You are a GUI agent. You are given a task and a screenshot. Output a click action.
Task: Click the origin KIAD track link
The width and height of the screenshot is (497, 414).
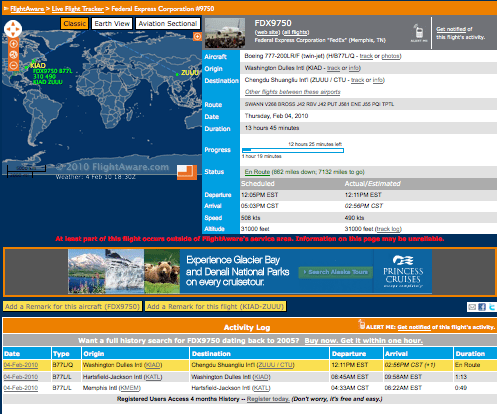pyautogui.click(x=333, y=68)
